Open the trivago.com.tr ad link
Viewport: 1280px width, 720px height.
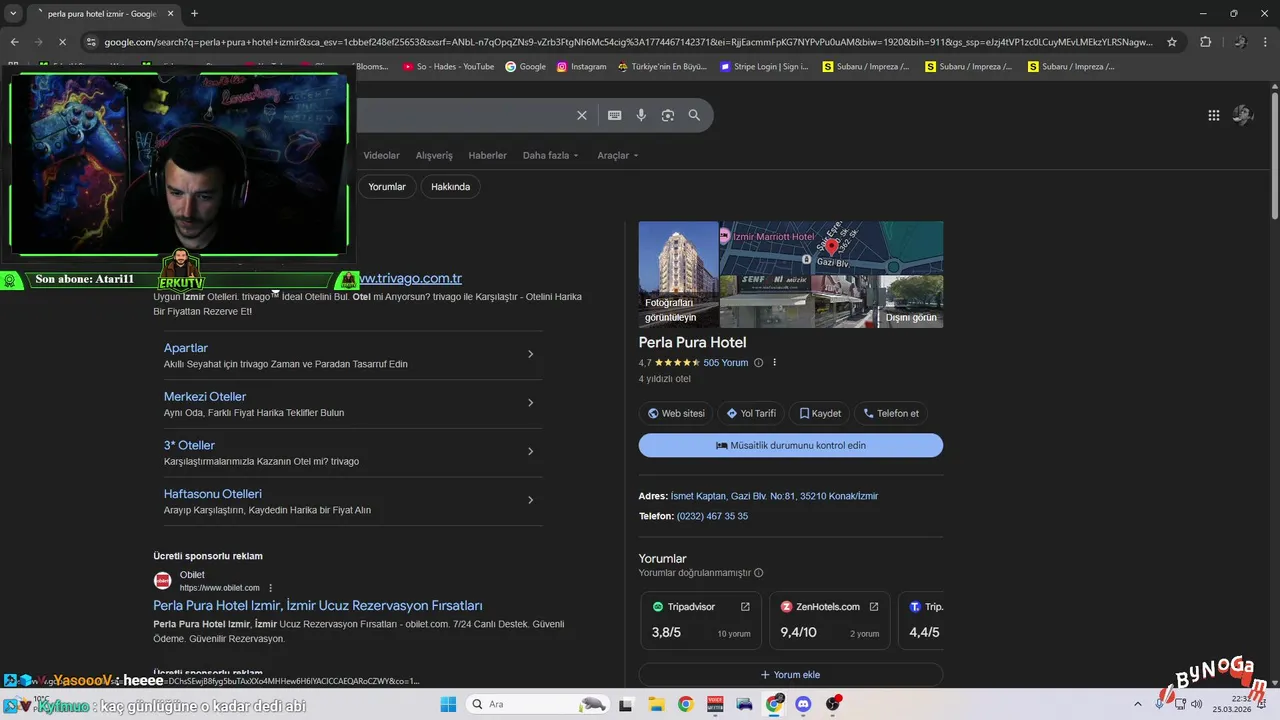411,279
